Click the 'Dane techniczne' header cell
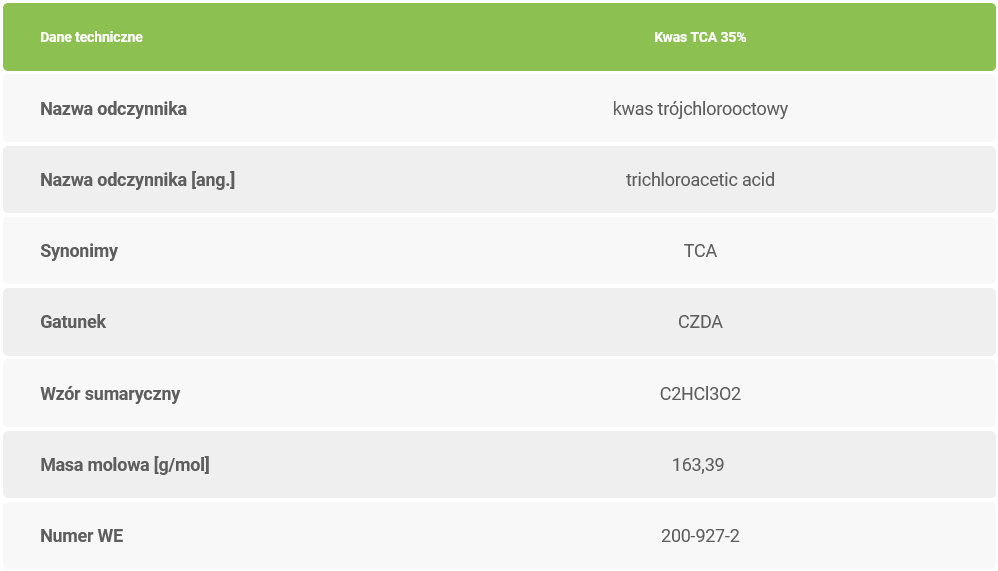 click(91, 37)
